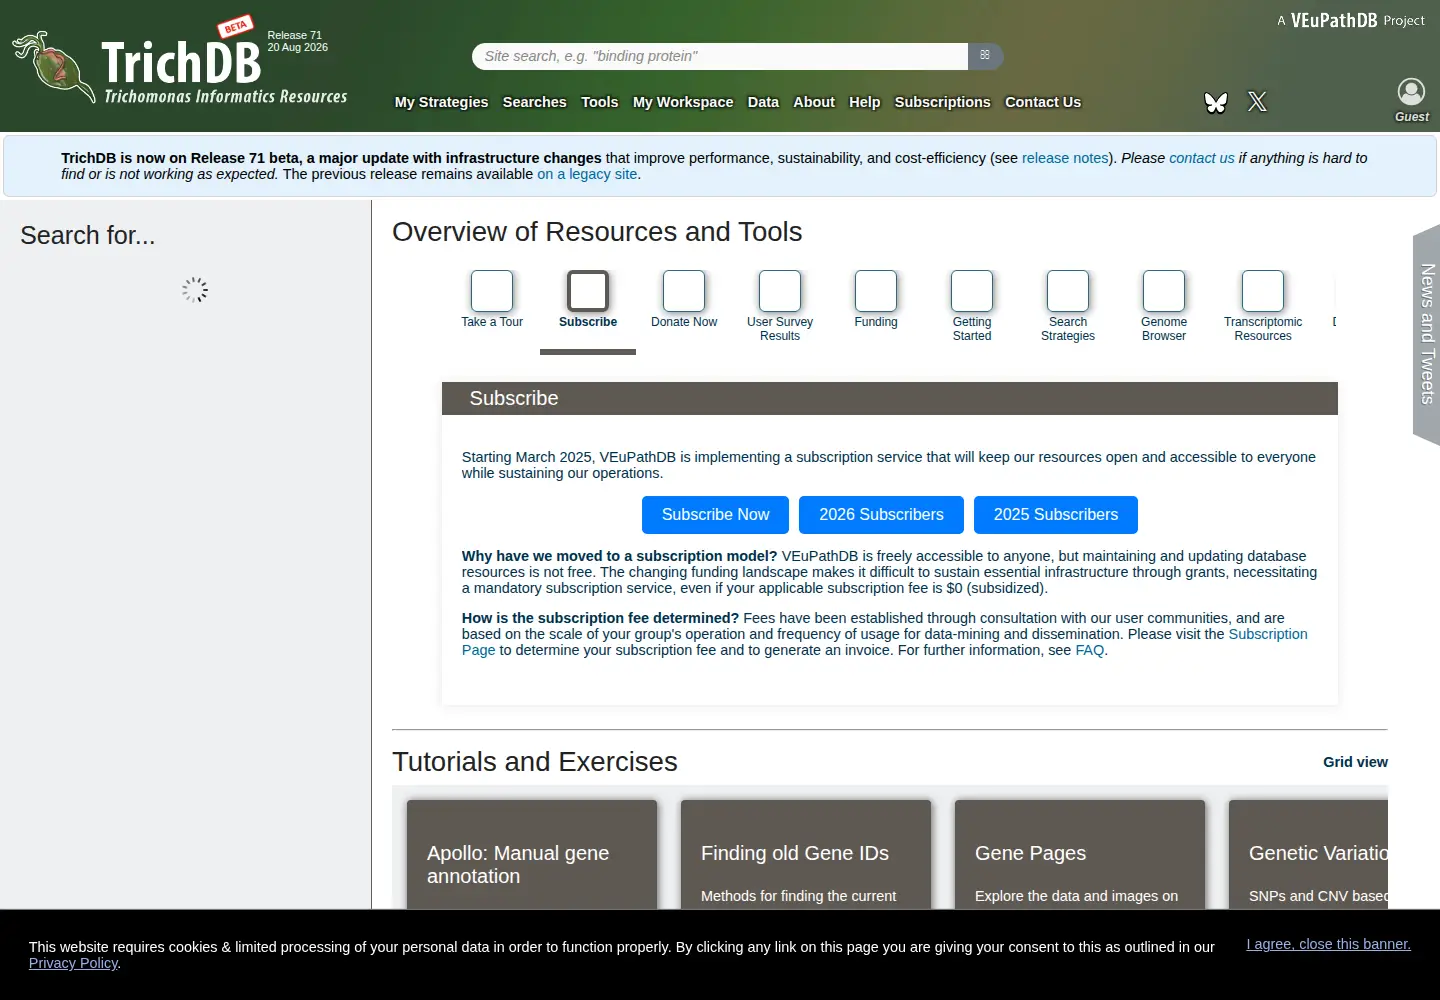Open the Finding old Gene IDs card
The height and width of the screenshot is (1000, 1440).
pos(806,855)
